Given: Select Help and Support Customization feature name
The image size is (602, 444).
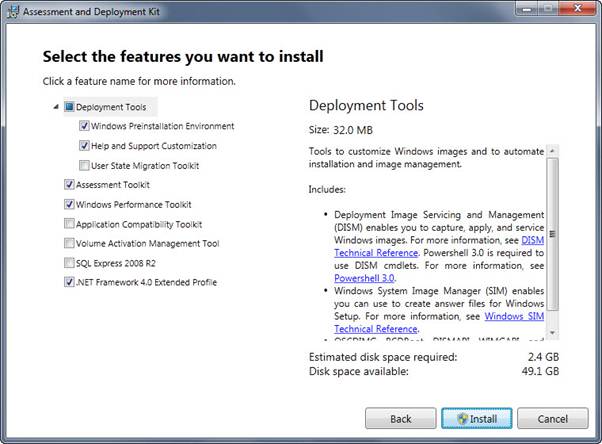Looking at the screenshot, I should tap(154, 146).
